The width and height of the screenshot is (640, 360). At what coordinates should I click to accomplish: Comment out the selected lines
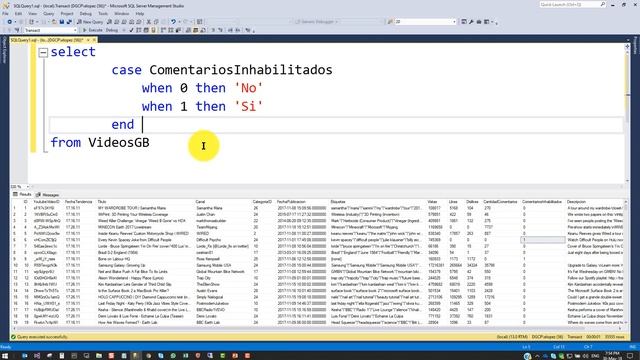pos(213,30)
